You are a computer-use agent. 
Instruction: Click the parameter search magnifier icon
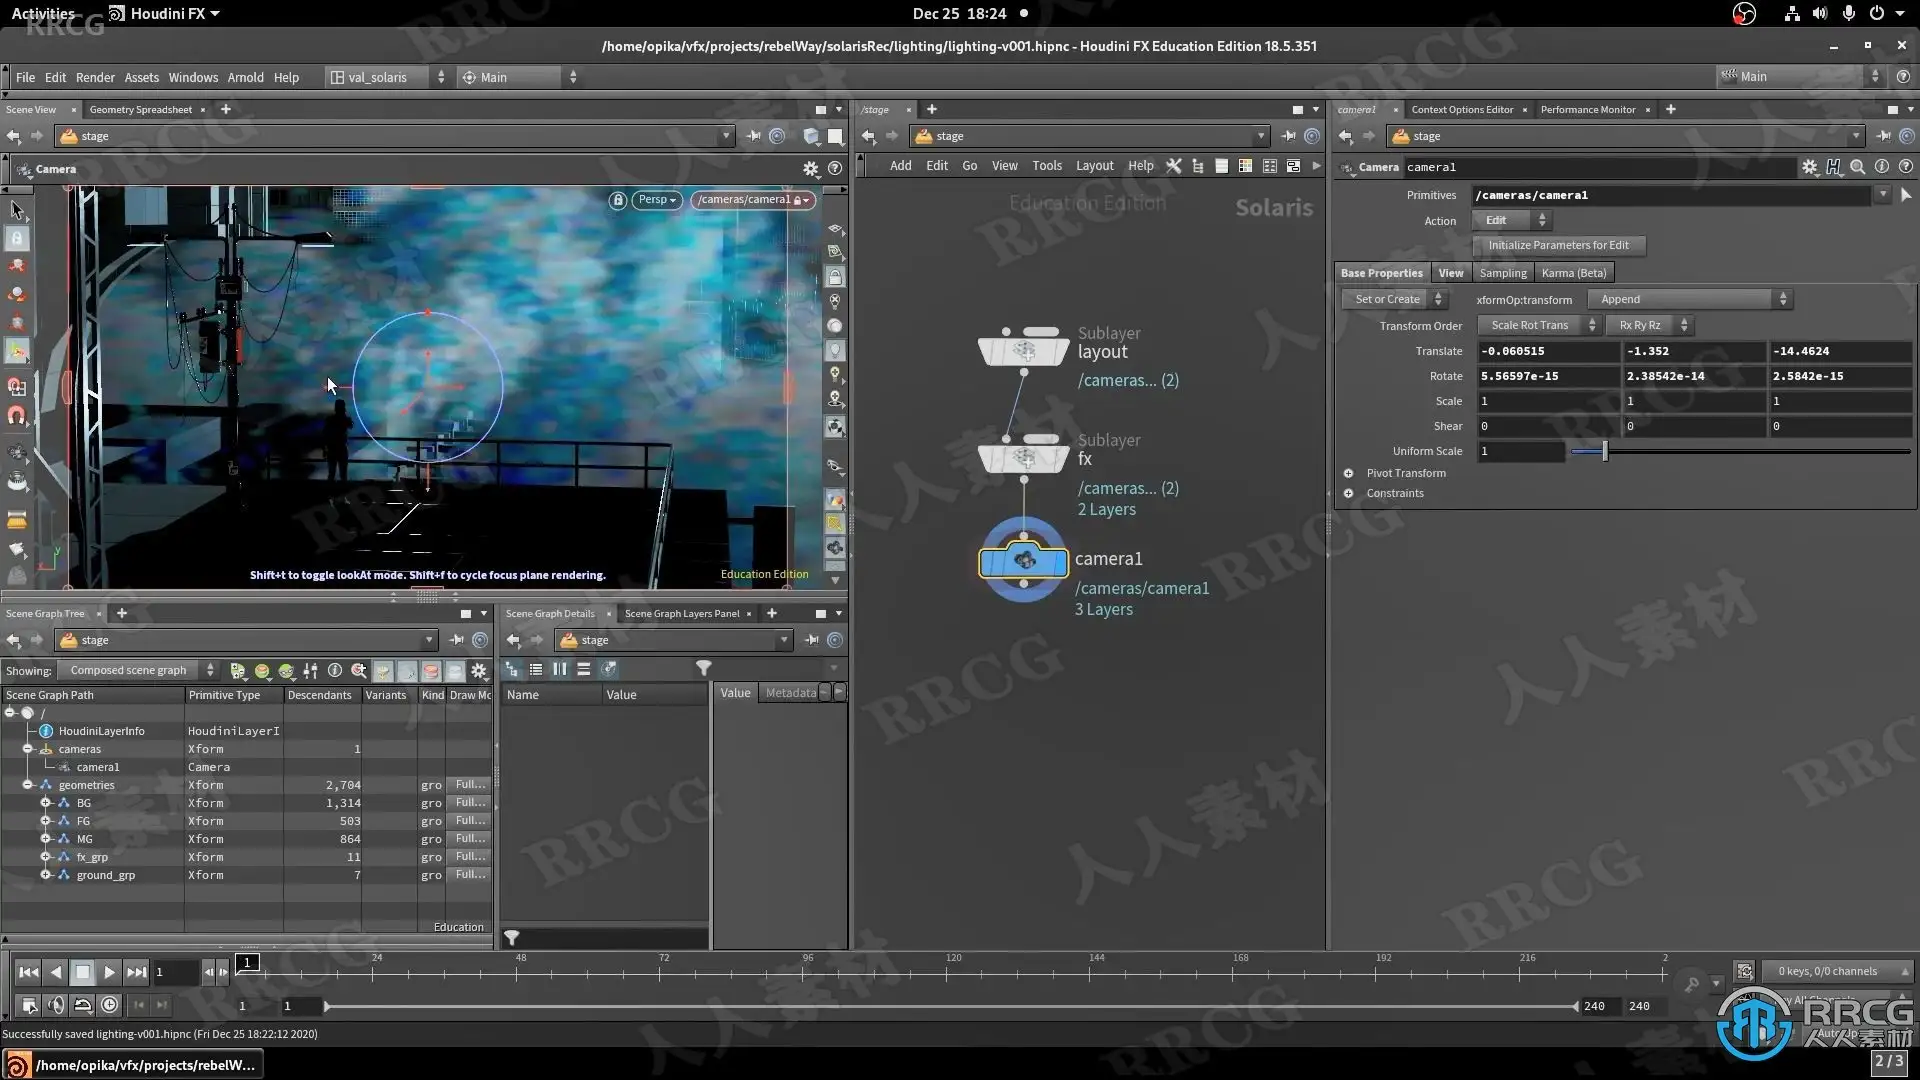[1857, 167]
